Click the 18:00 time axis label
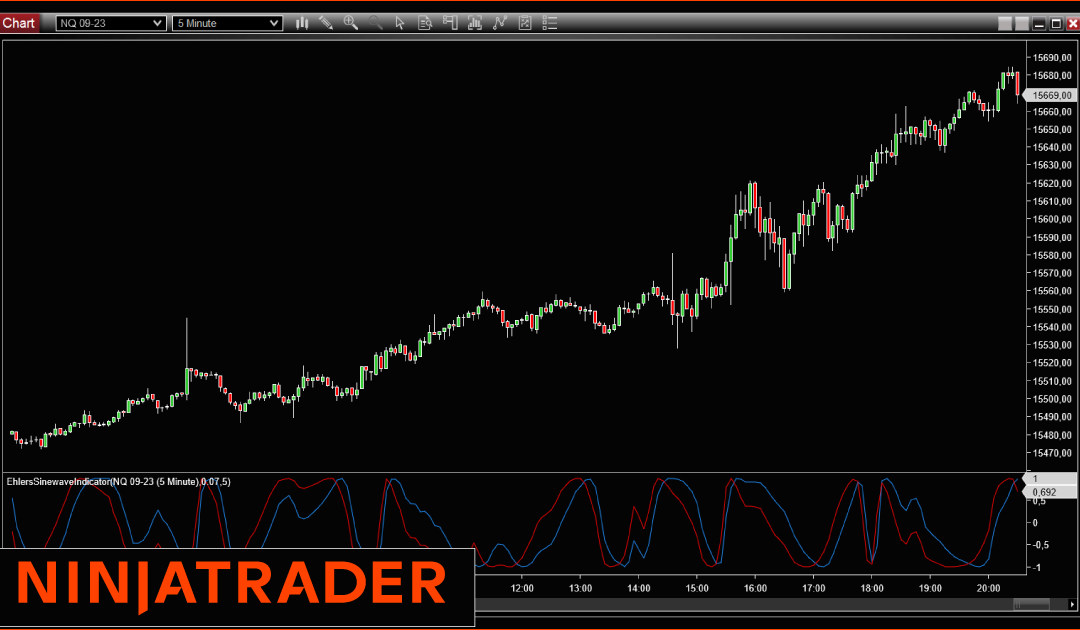 871,588
